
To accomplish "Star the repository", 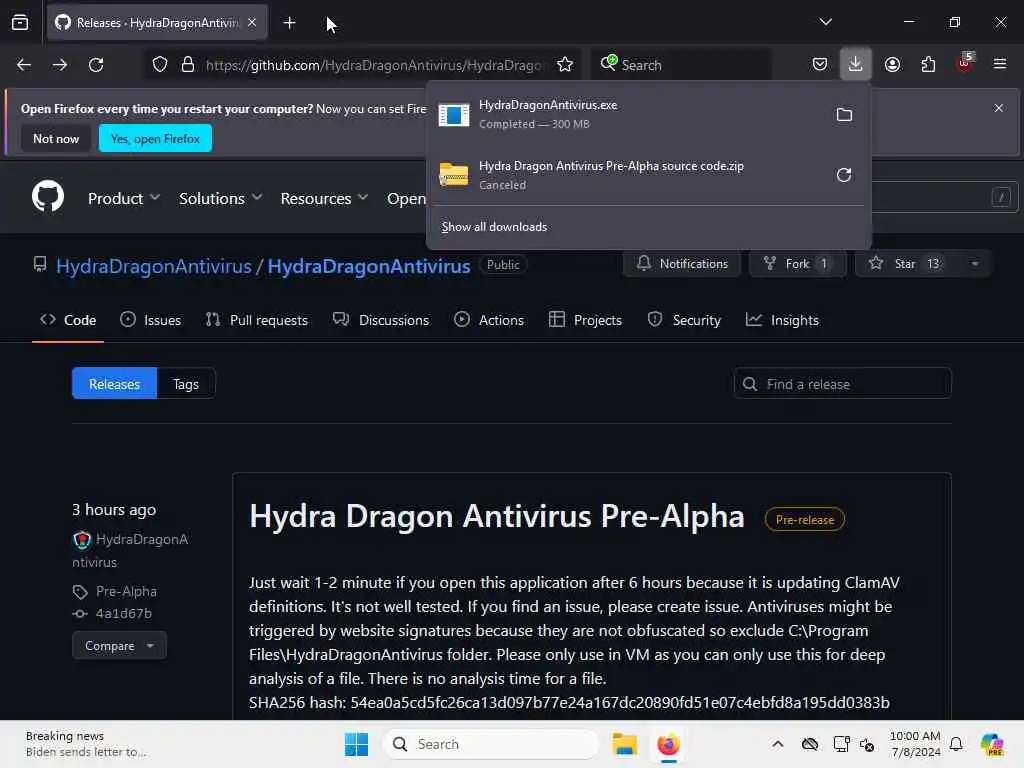I will 906,264.
